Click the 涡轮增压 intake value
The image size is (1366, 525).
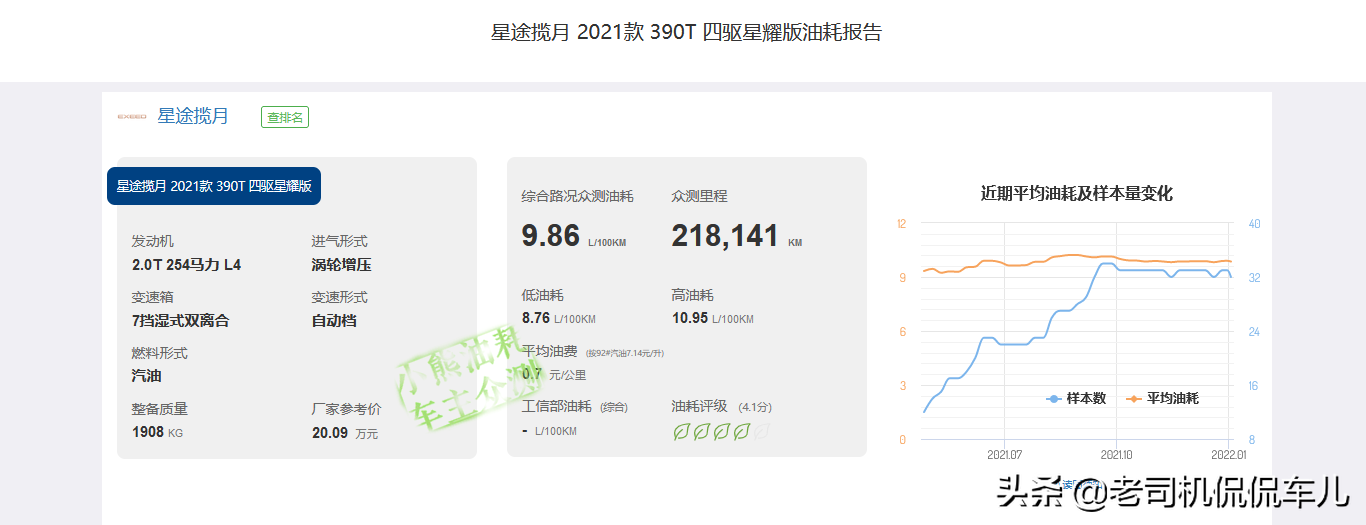pyautogui.click(x=341, y=265)
